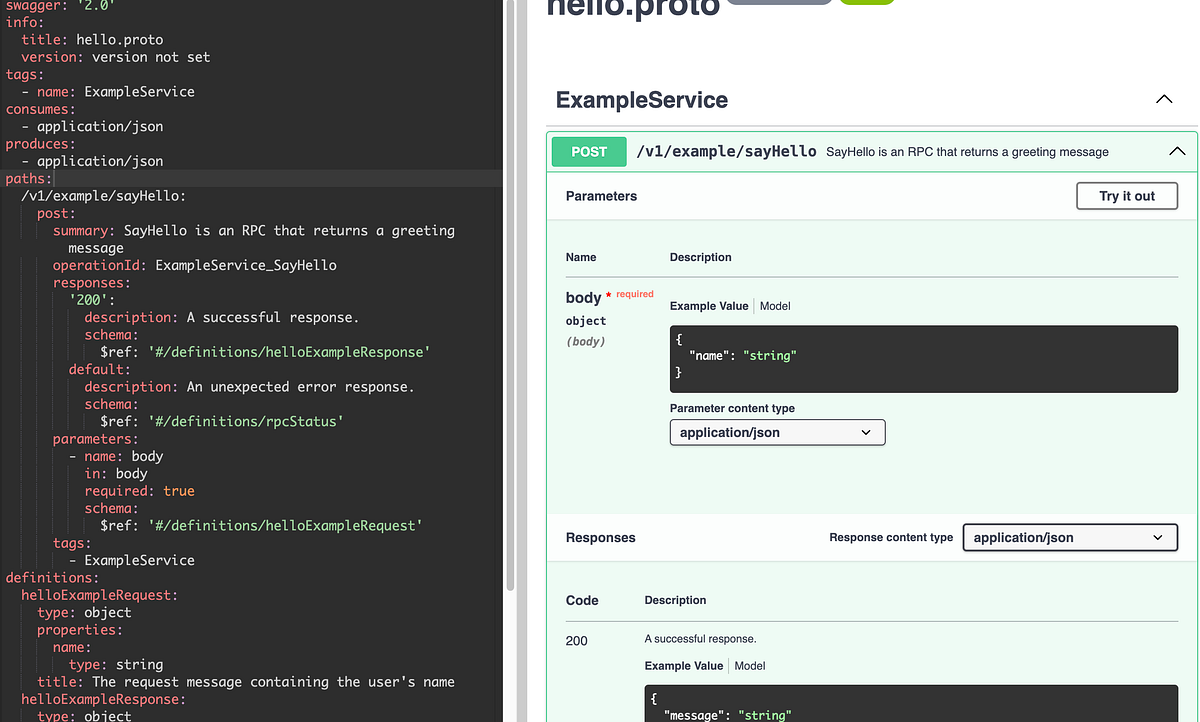1200x722 pixels.
Task: Click the /v1/example/sayHello endpoint path
Action: (726, 151)
